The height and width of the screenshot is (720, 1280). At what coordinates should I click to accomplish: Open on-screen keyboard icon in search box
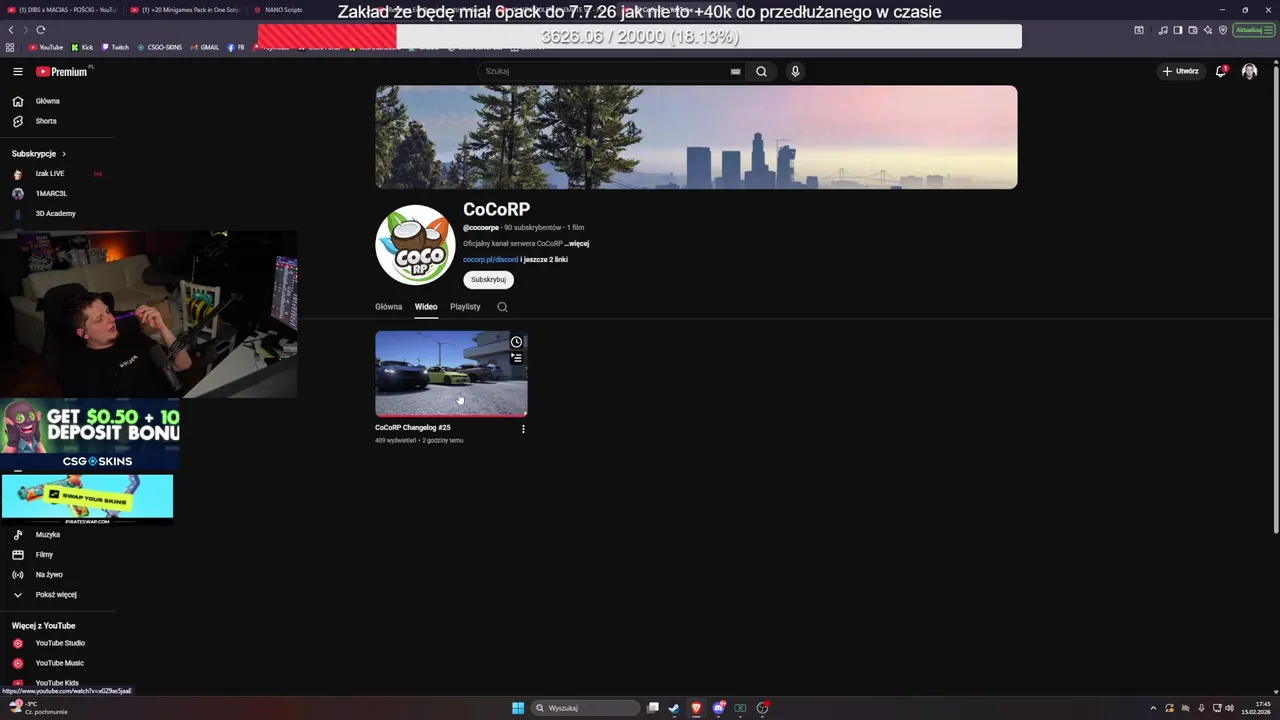[736, 72]
